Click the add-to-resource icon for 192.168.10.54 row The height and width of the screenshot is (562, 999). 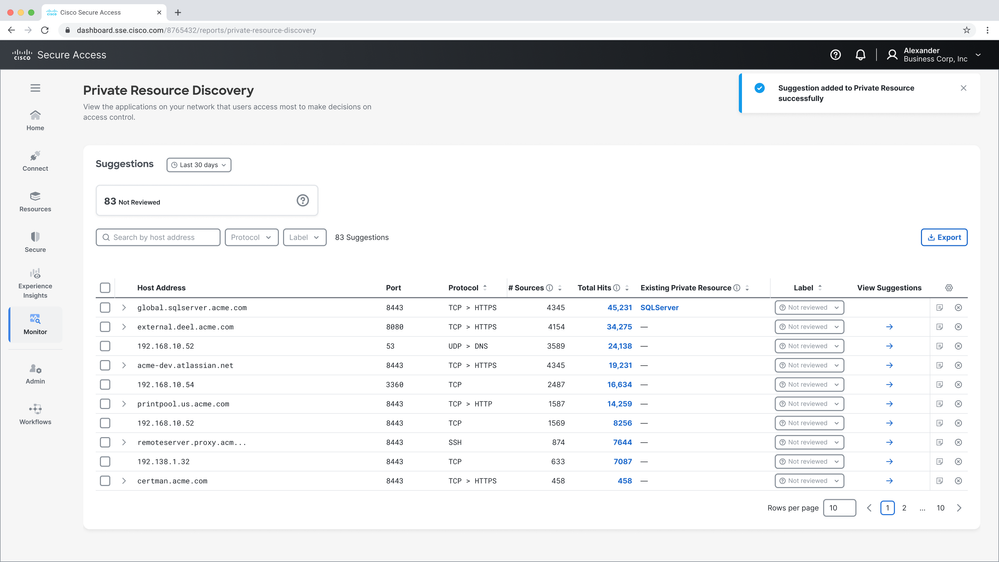[x=939, y=385]
